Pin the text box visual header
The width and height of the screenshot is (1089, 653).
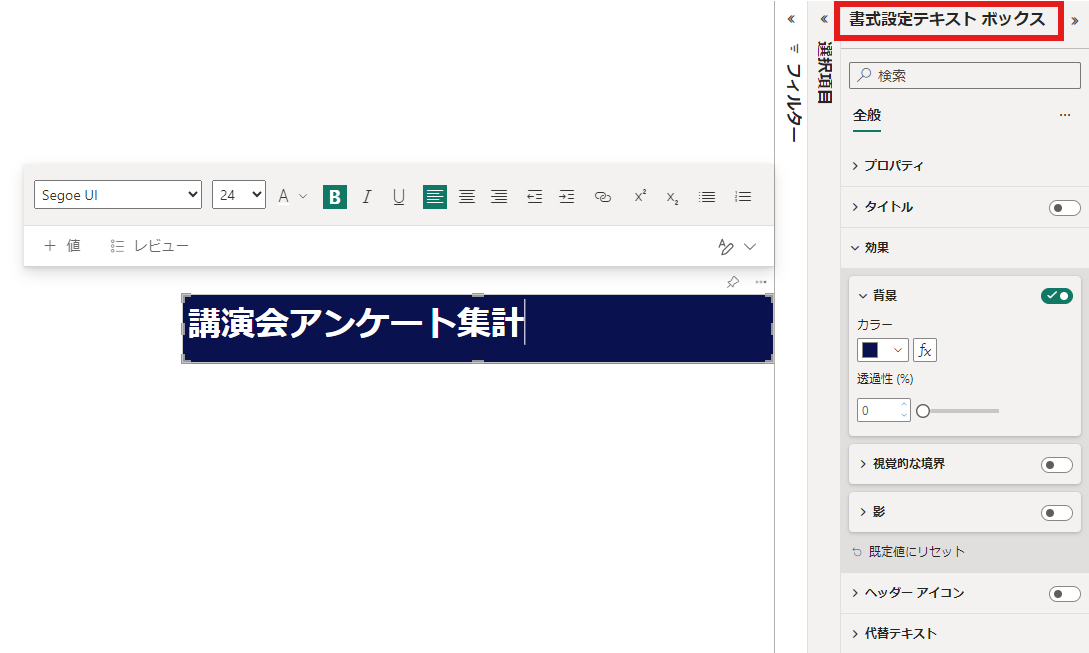[x=733, y=282]
